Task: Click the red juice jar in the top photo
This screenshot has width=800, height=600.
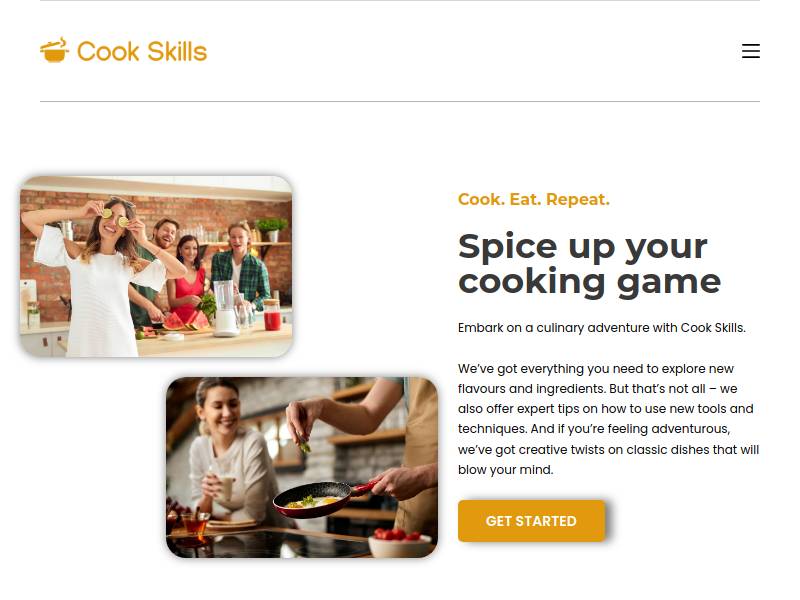Action: click(x=272, y=315)
